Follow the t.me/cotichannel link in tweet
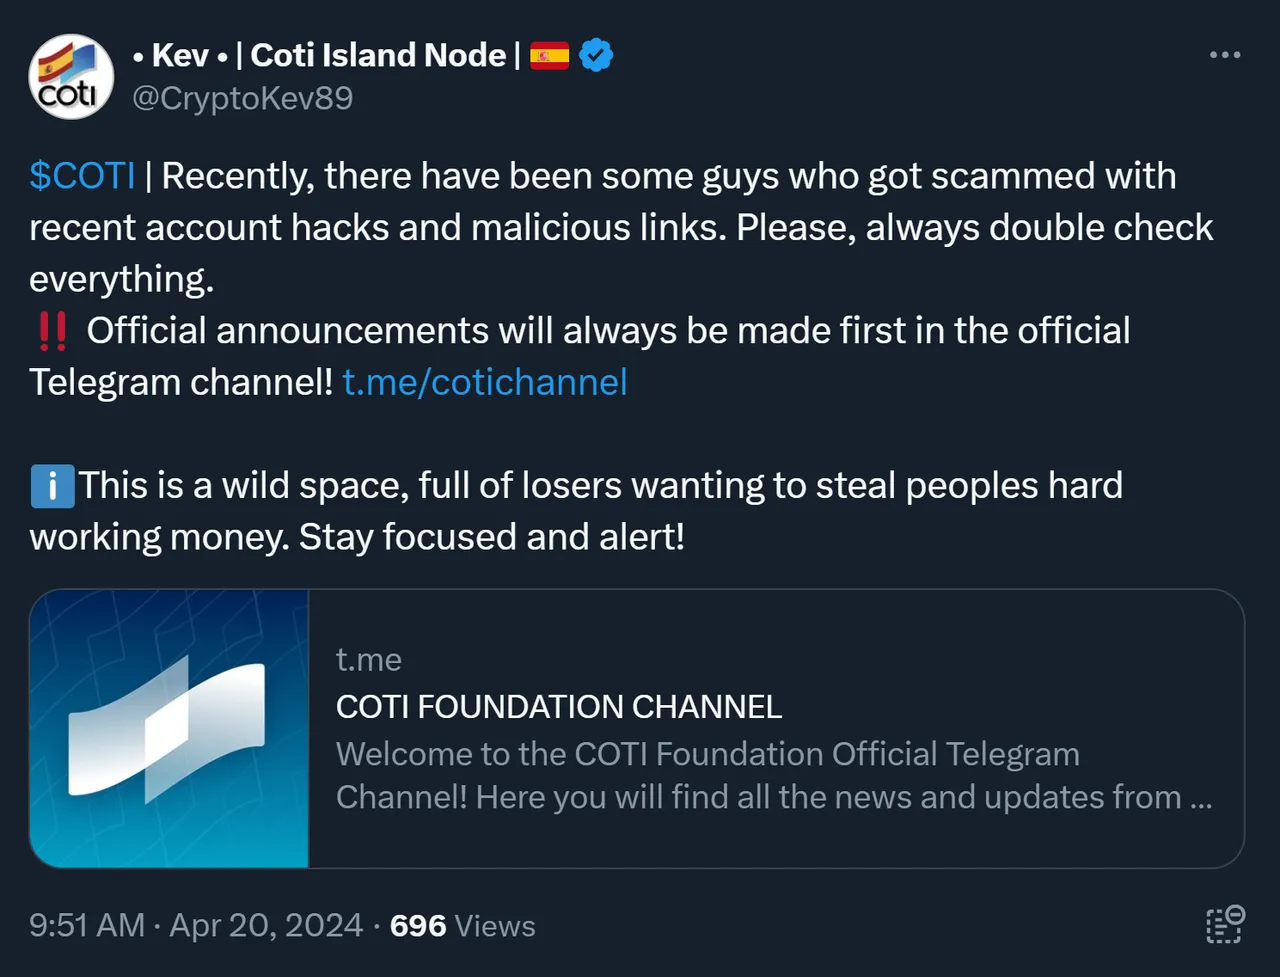 (x=485, y=382)
